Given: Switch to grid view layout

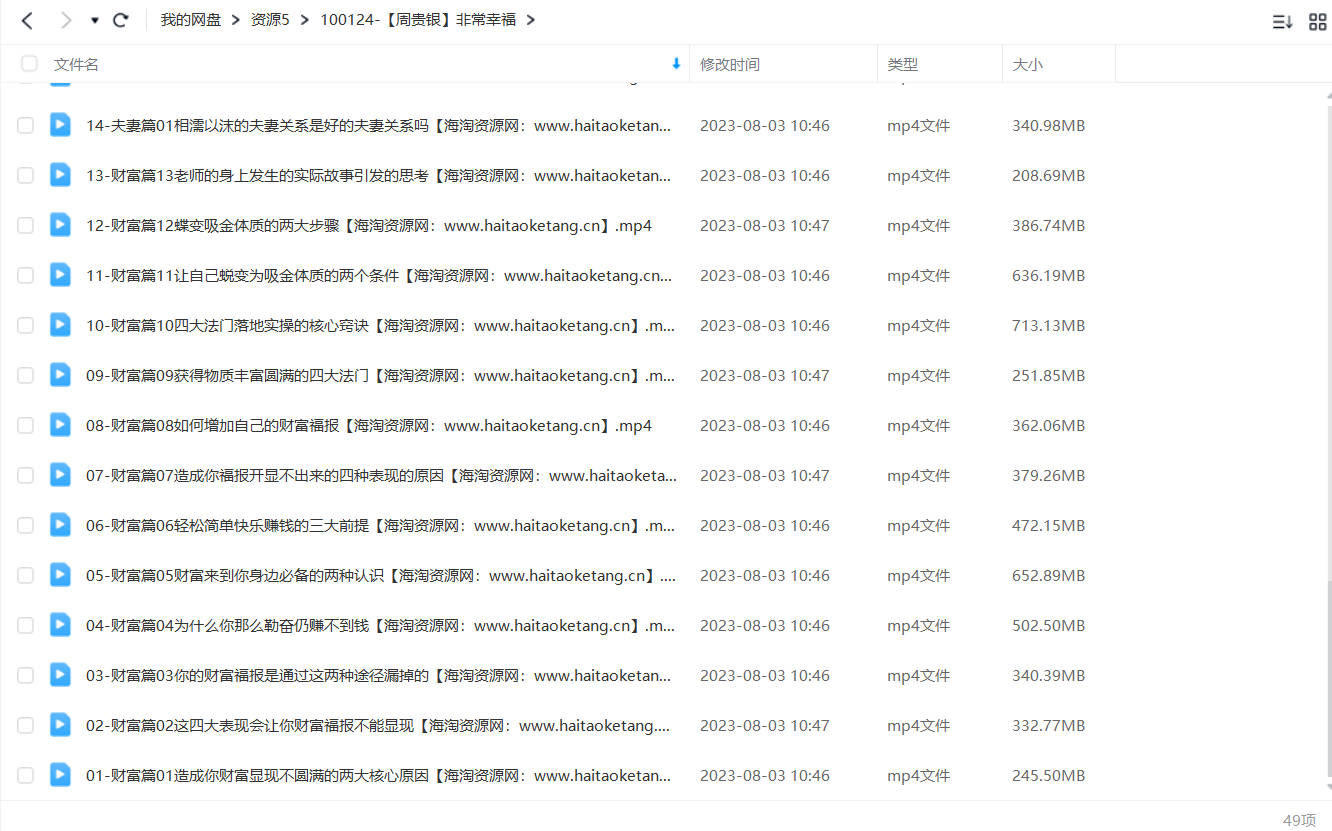Looking at the screenshot, I should coord(1317,21).
